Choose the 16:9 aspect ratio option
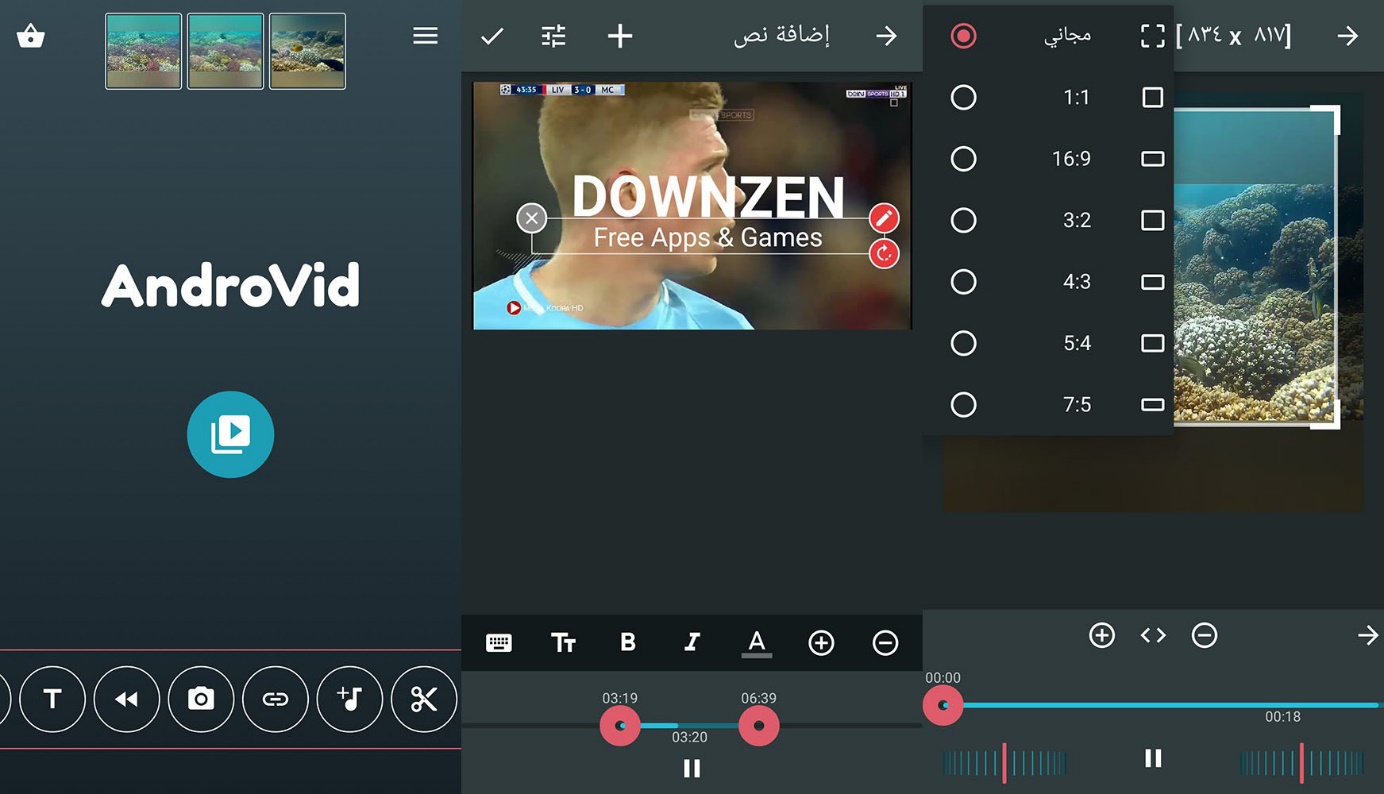Viewport: 1384px width, 794px height. (963, 159)
